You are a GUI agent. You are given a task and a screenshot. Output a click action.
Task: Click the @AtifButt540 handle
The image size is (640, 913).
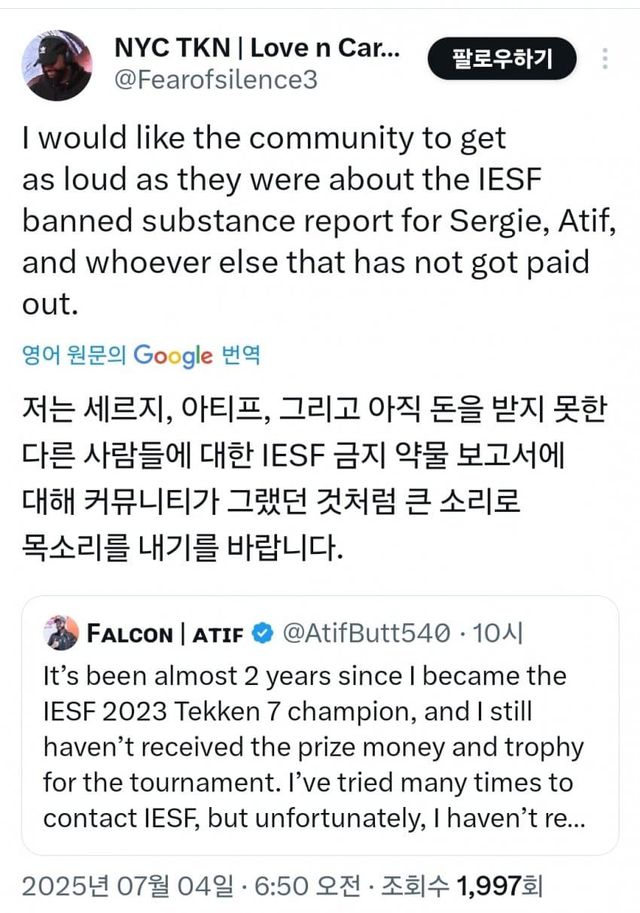[x=363, y=630]
